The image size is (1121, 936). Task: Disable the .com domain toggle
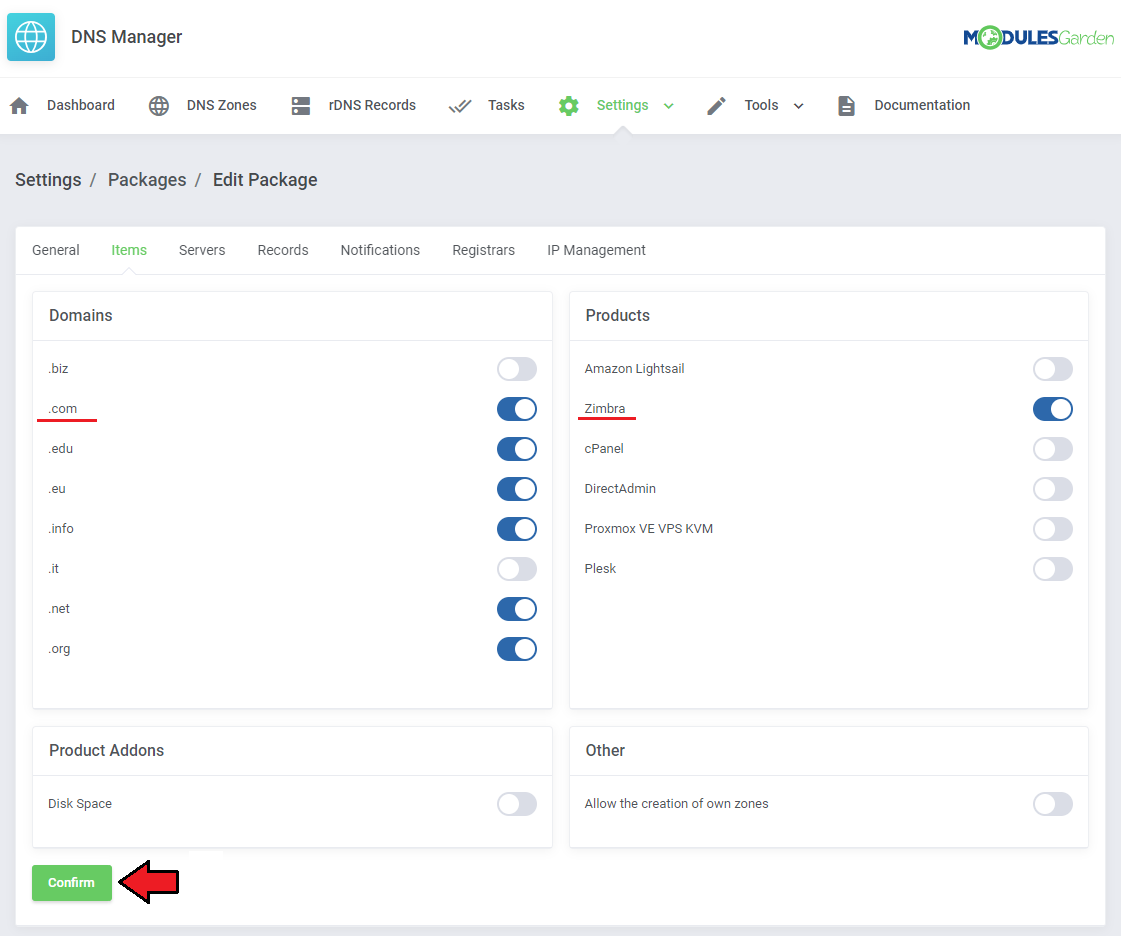[517, 409]
